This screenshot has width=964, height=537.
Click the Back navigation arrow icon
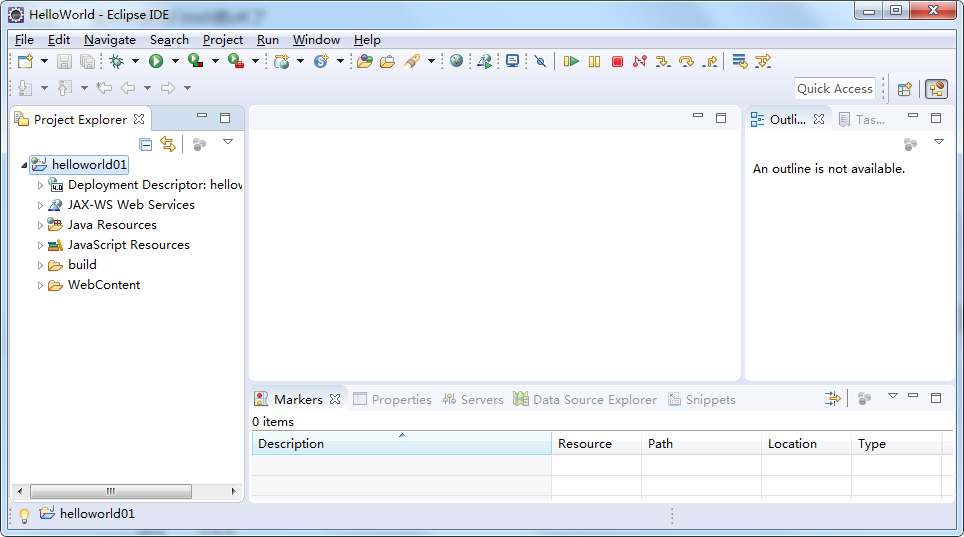[128, 88]
